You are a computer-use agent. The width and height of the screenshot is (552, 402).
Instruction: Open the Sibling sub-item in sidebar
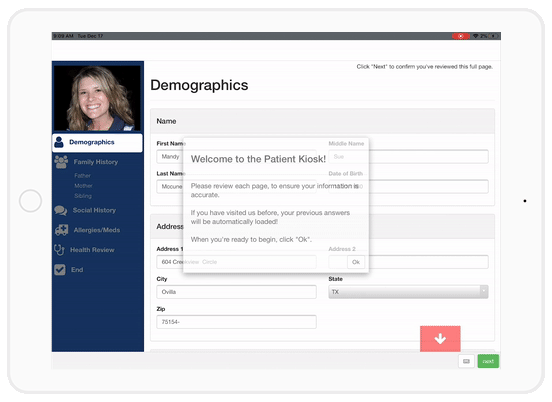(83, 196)
